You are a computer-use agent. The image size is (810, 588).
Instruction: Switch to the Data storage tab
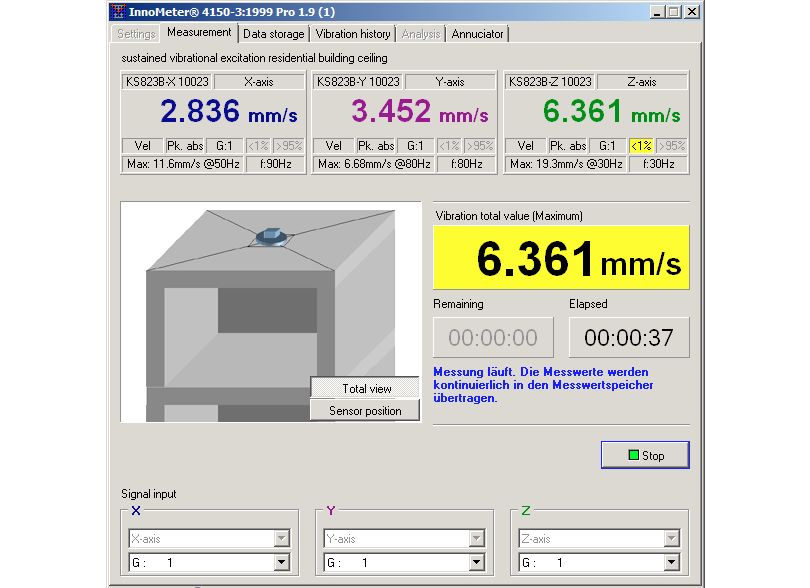[273, 34]
